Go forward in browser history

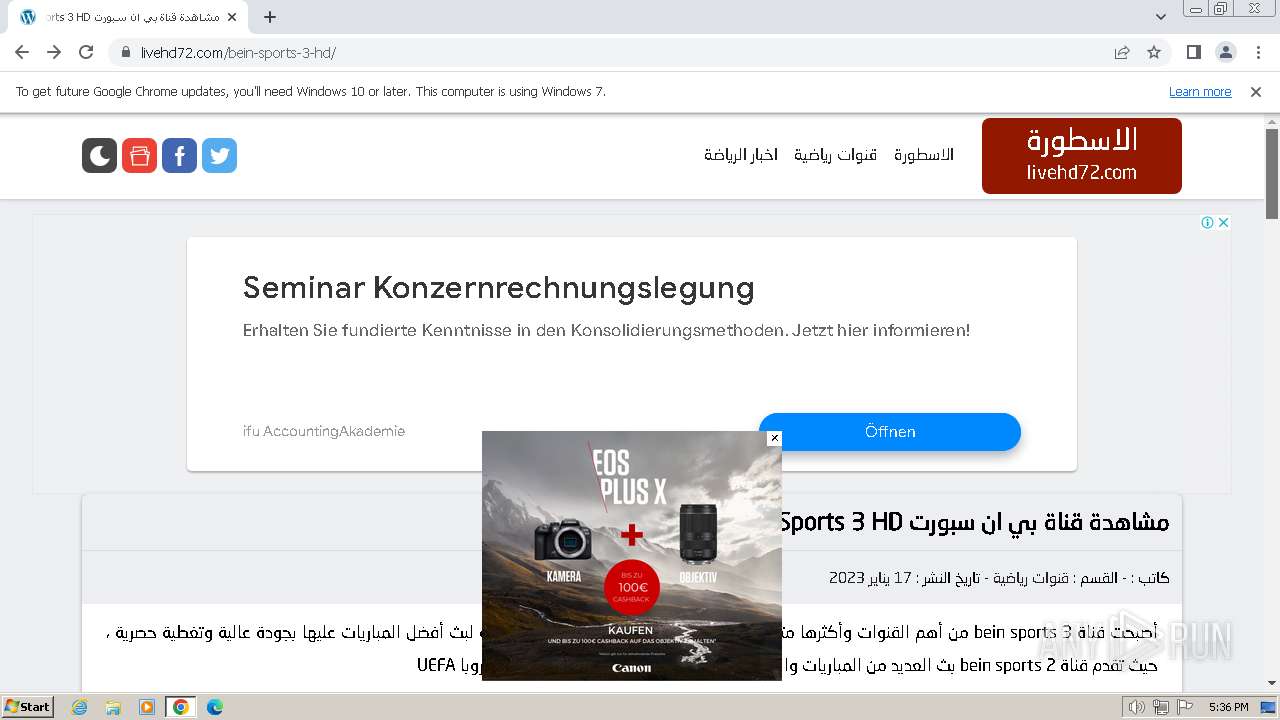[x=54, y=52]
